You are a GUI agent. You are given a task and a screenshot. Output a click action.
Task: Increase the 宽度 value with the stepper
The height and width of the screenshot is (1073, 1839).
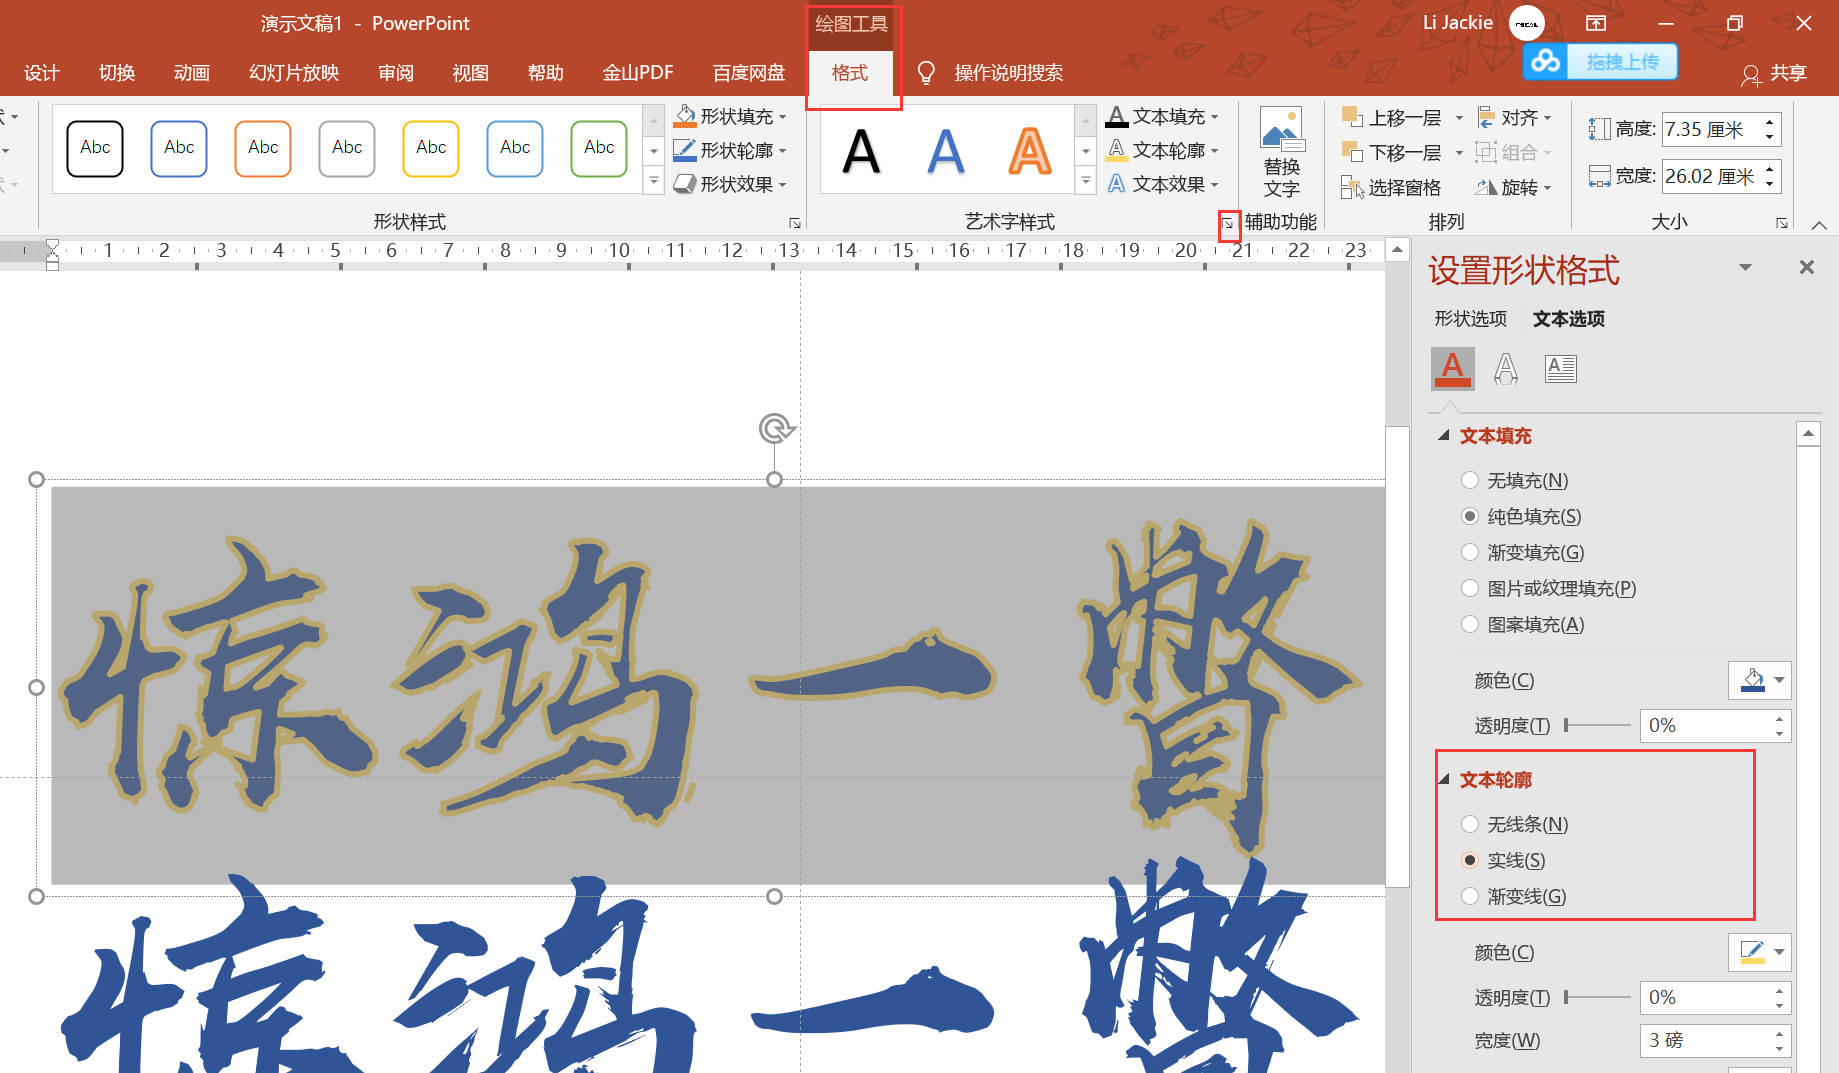coord(1778,1033)
